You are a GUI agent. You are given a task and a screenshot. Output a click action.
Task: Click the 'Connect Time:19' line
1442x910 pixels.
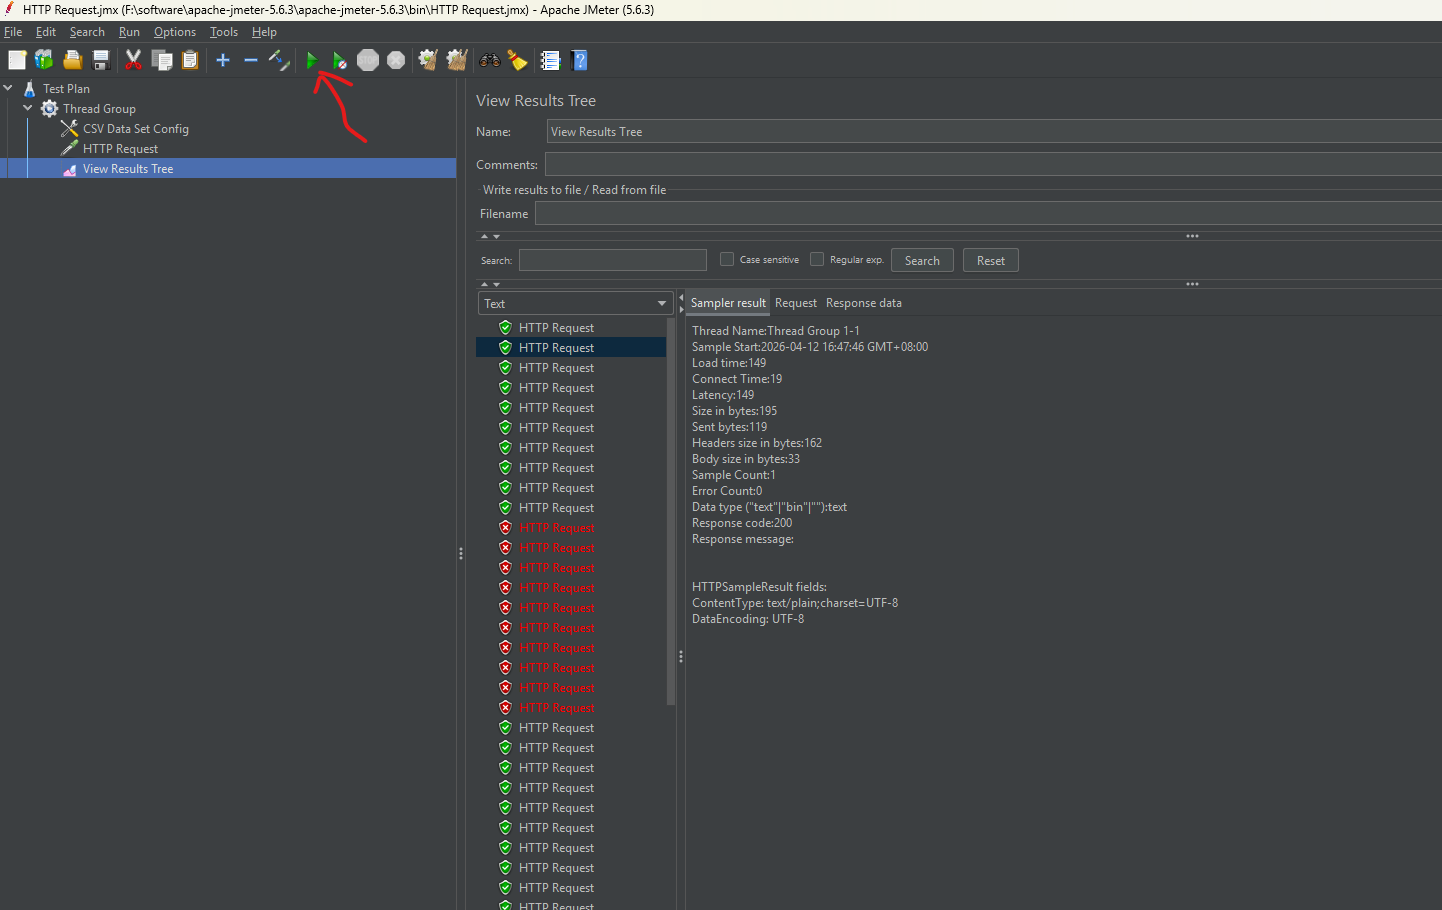[x=737, y=379]
